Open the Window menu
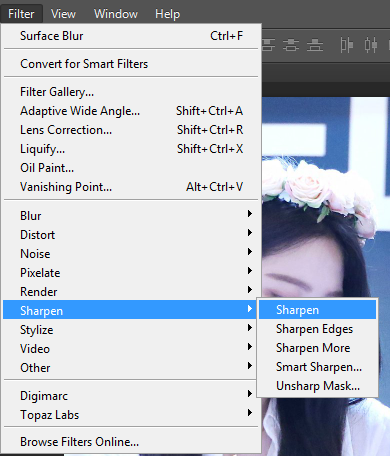Image resolution: width=390 pixels, height=456 pixels. (116, 14)
